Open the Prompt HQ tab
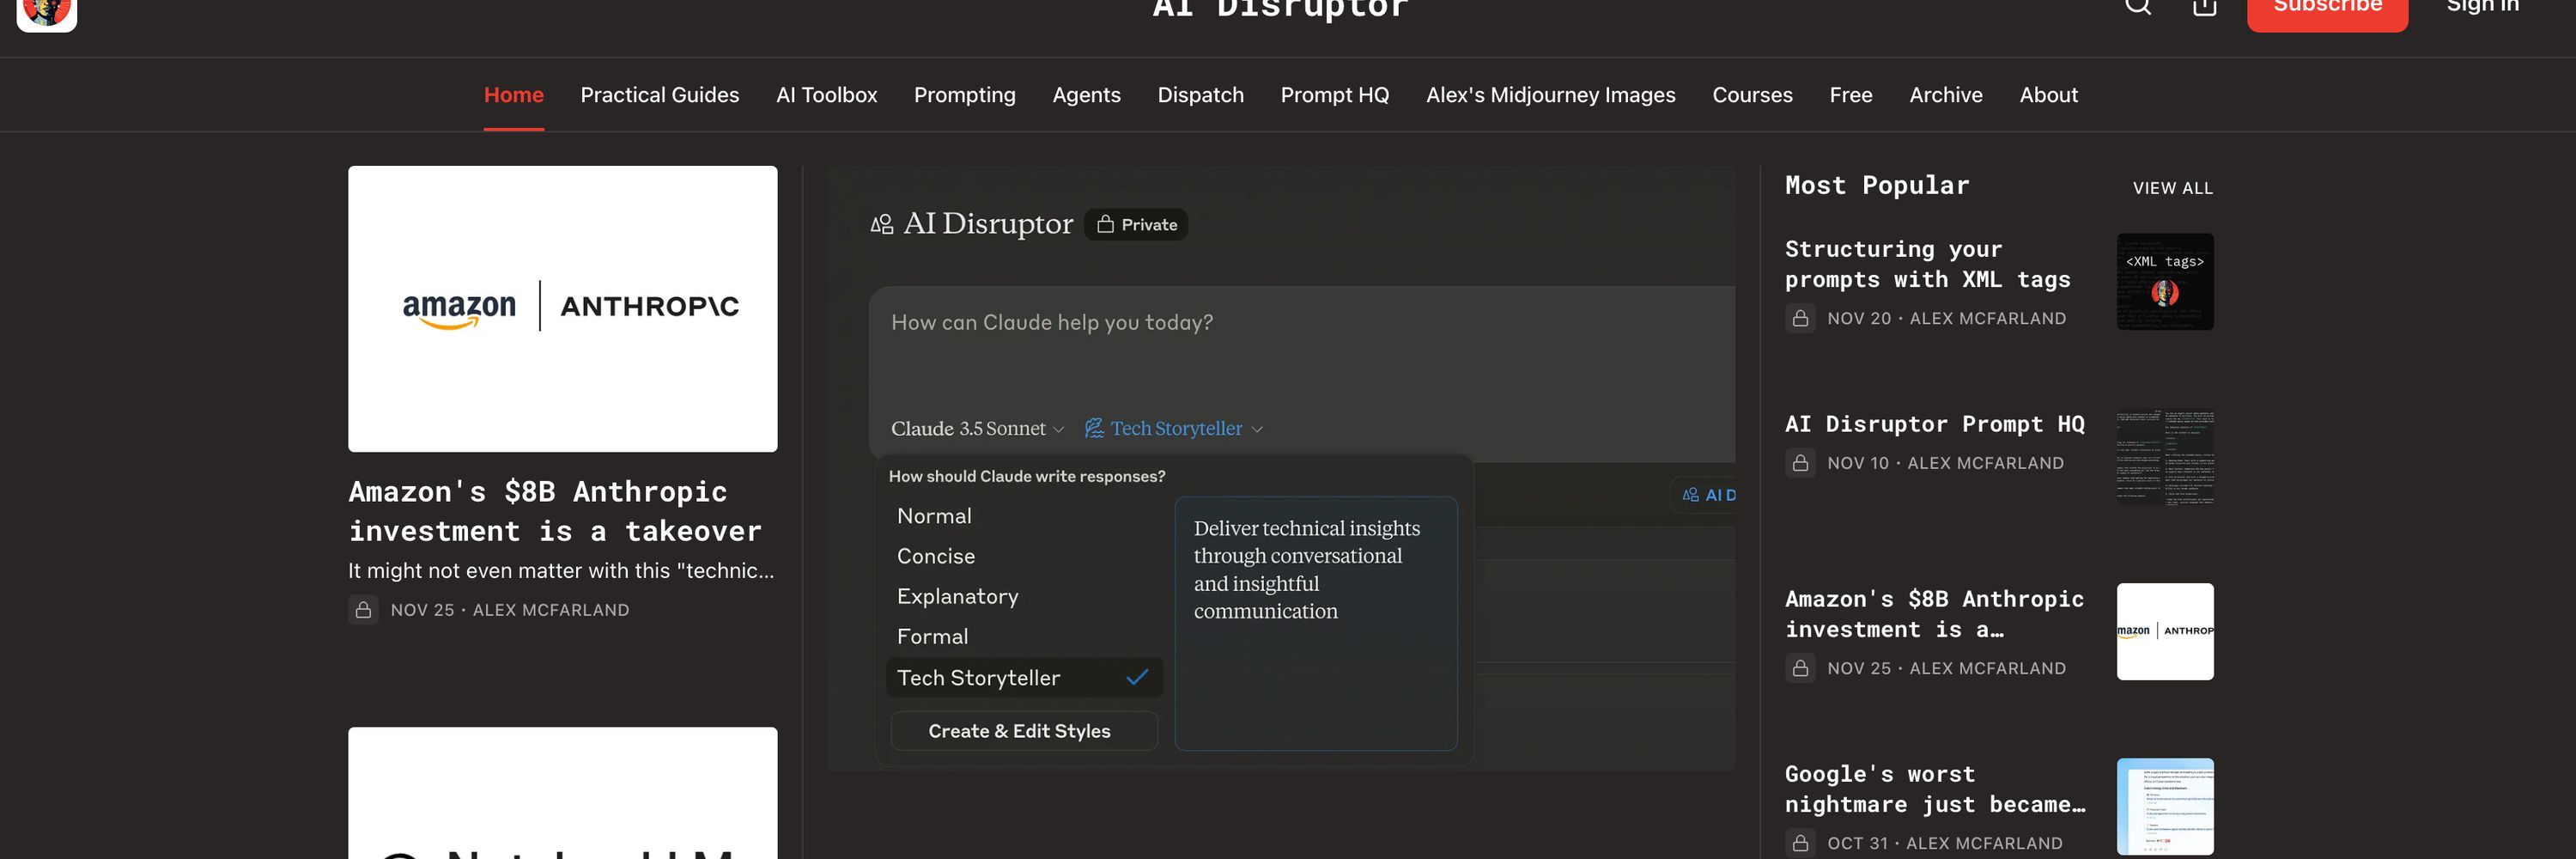Screen dimensions: 2576x859 click(x=1335, y=95)
